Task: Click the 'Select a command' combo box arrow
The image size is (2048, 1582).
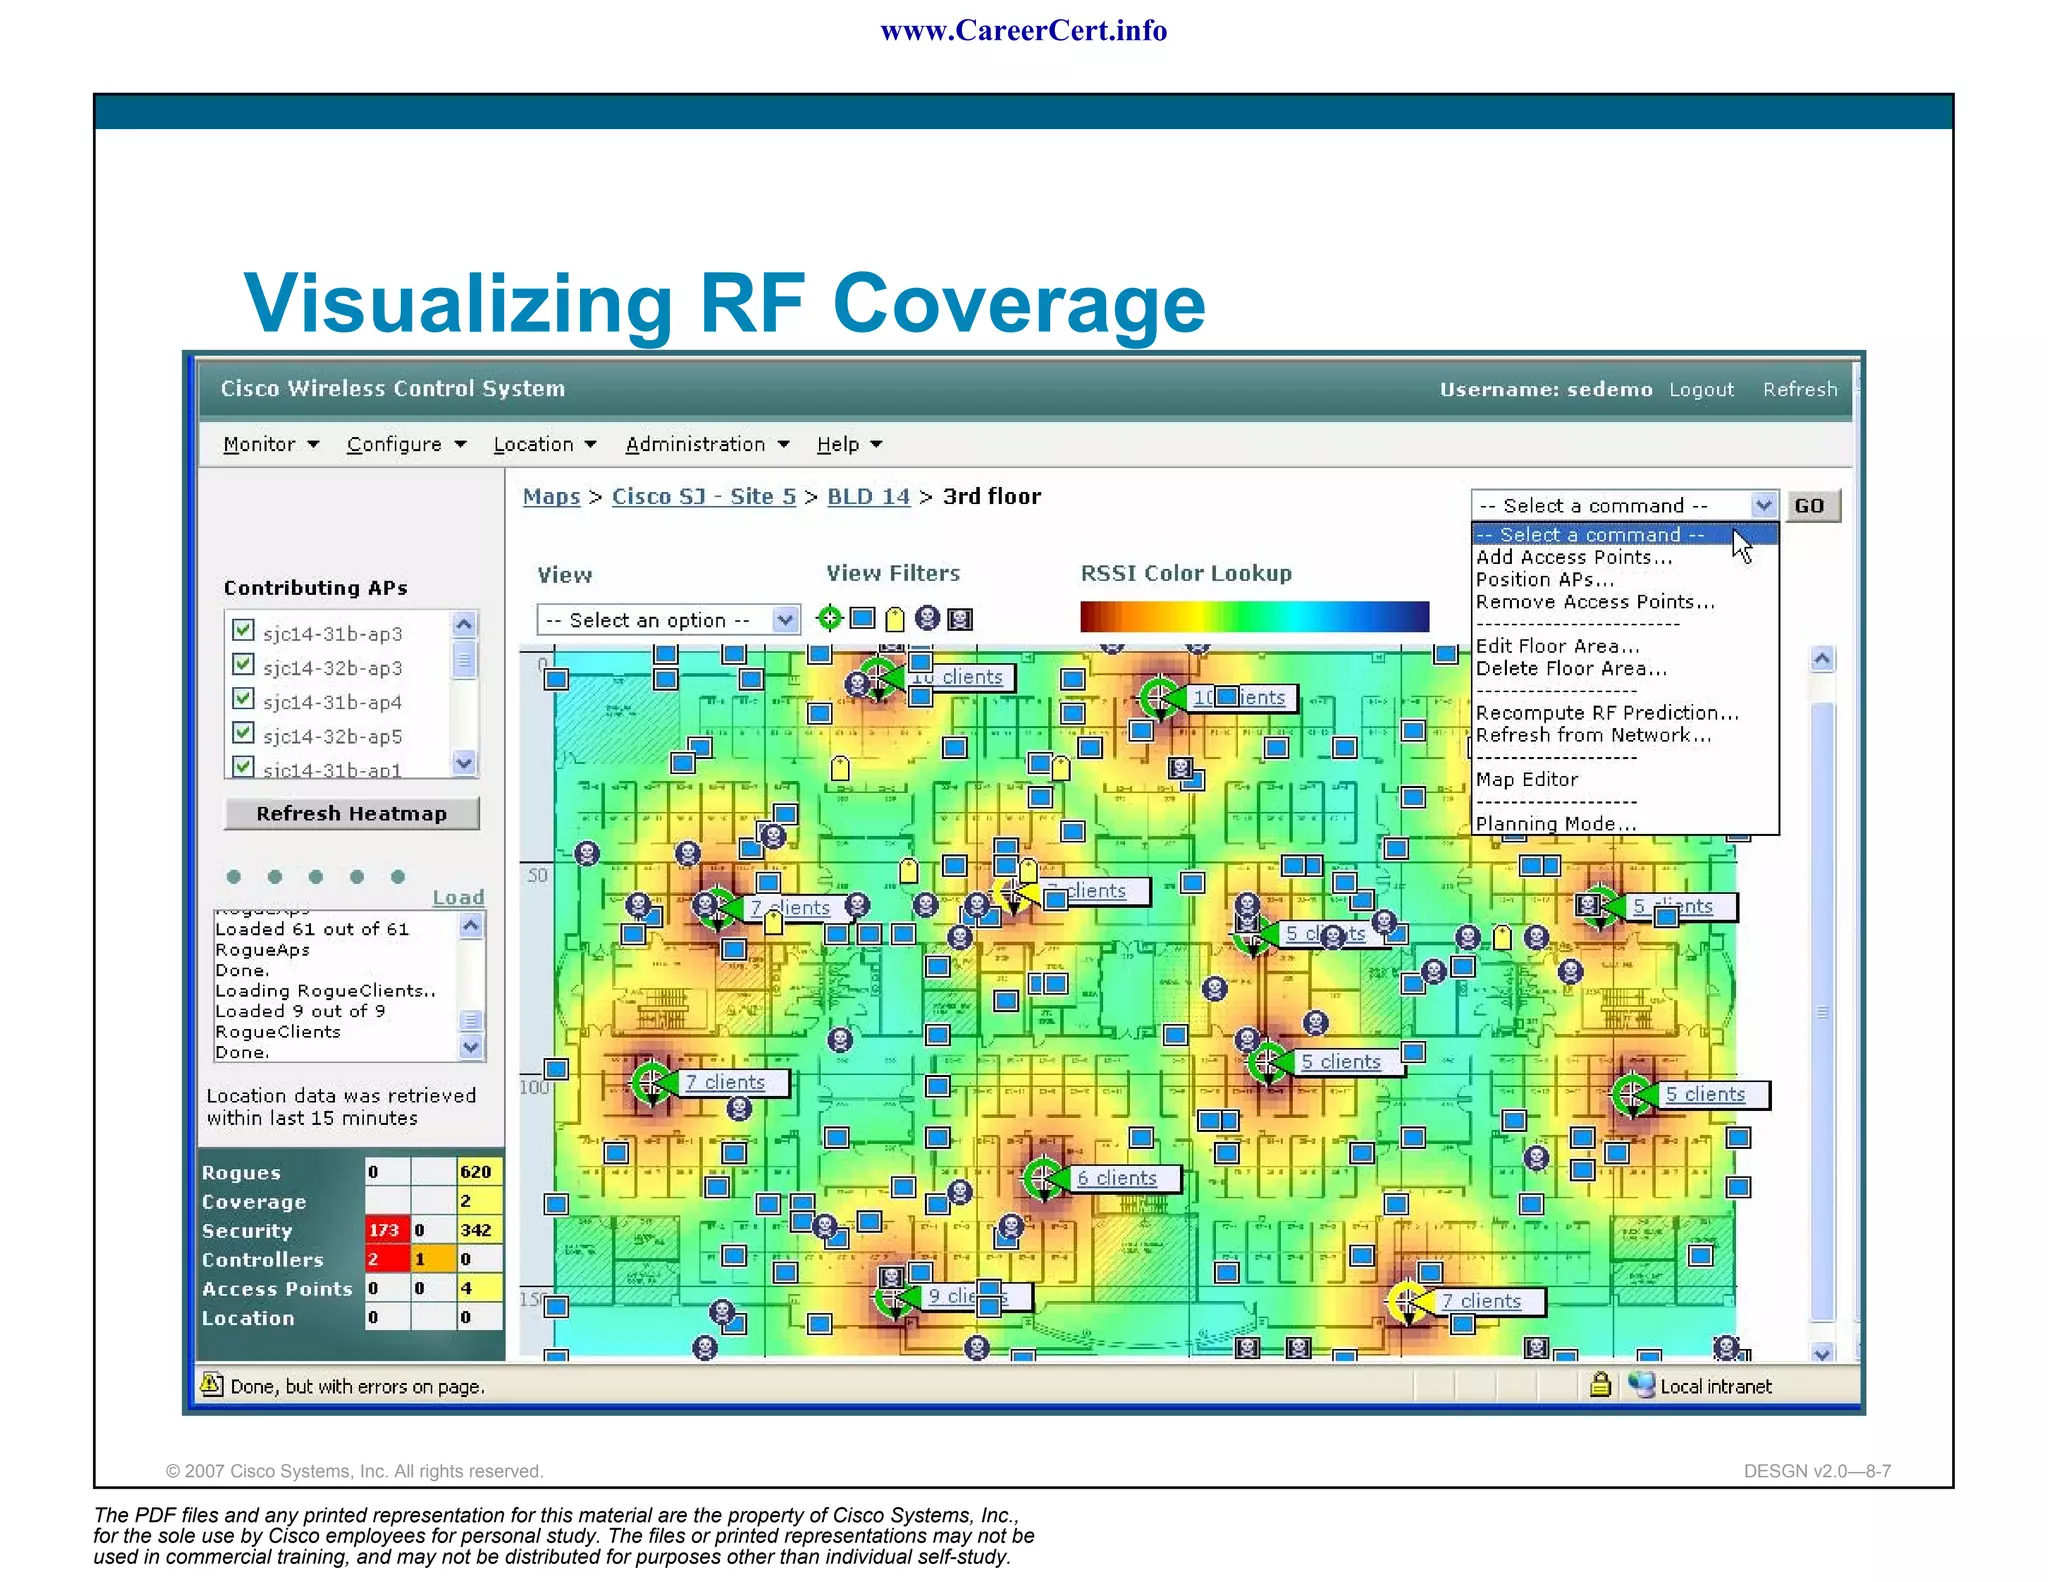Action: [1763, 505]
